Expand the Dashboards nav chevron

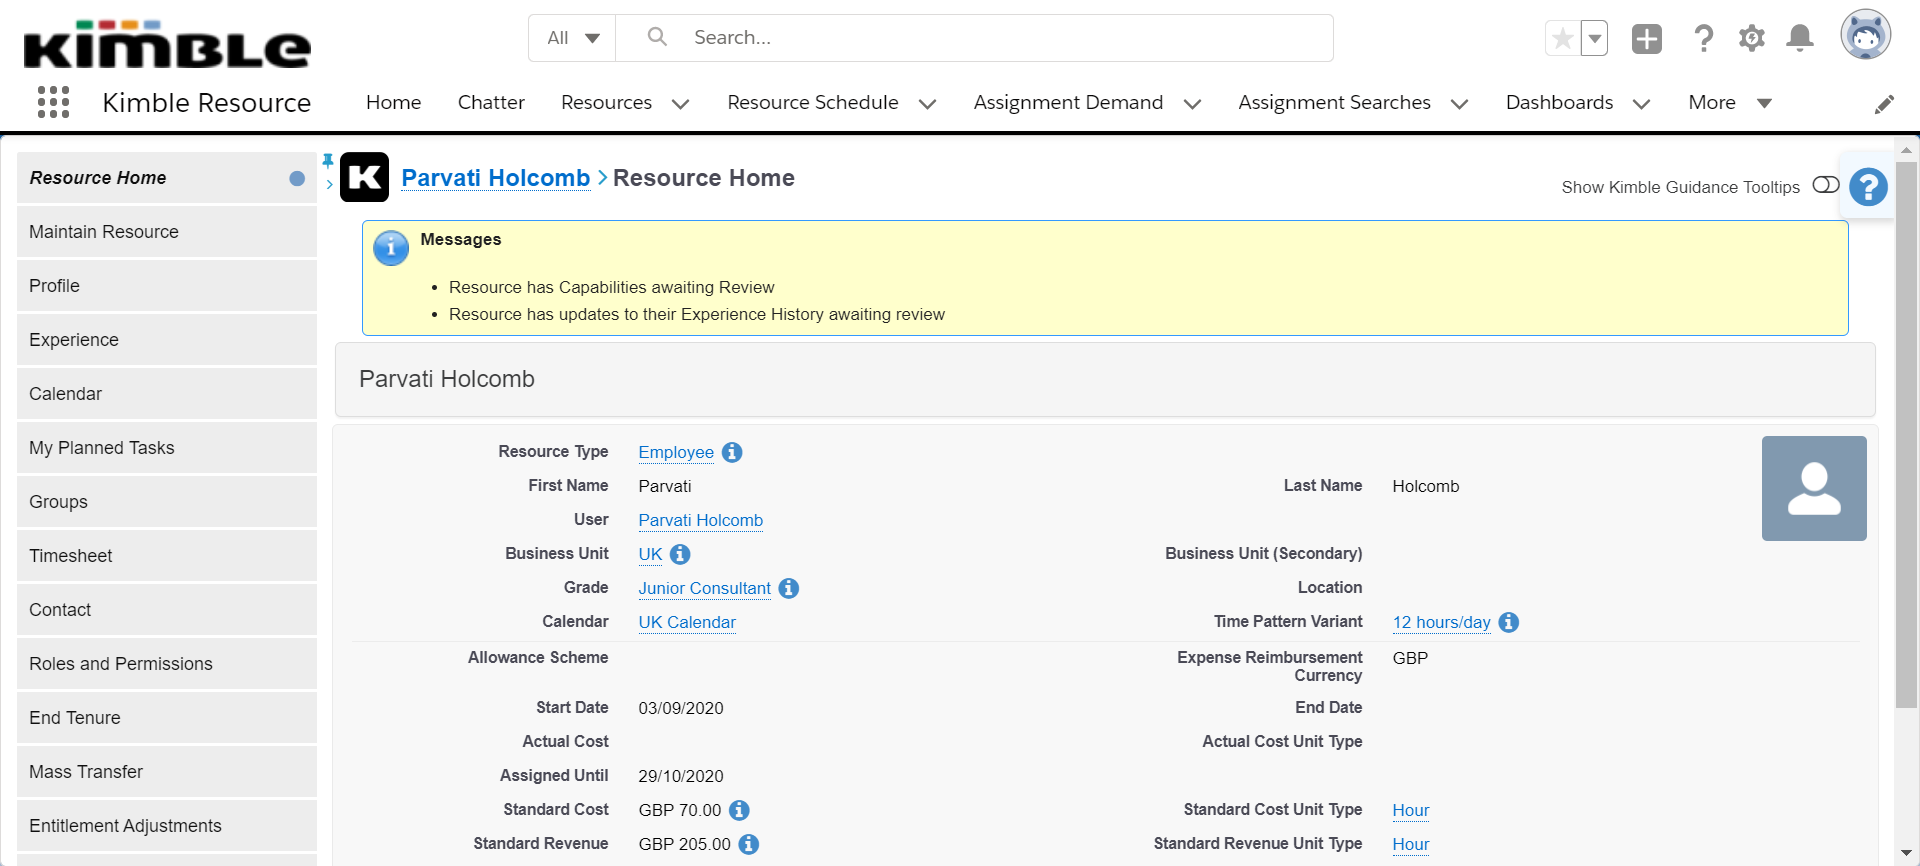tap(1641, 104)
